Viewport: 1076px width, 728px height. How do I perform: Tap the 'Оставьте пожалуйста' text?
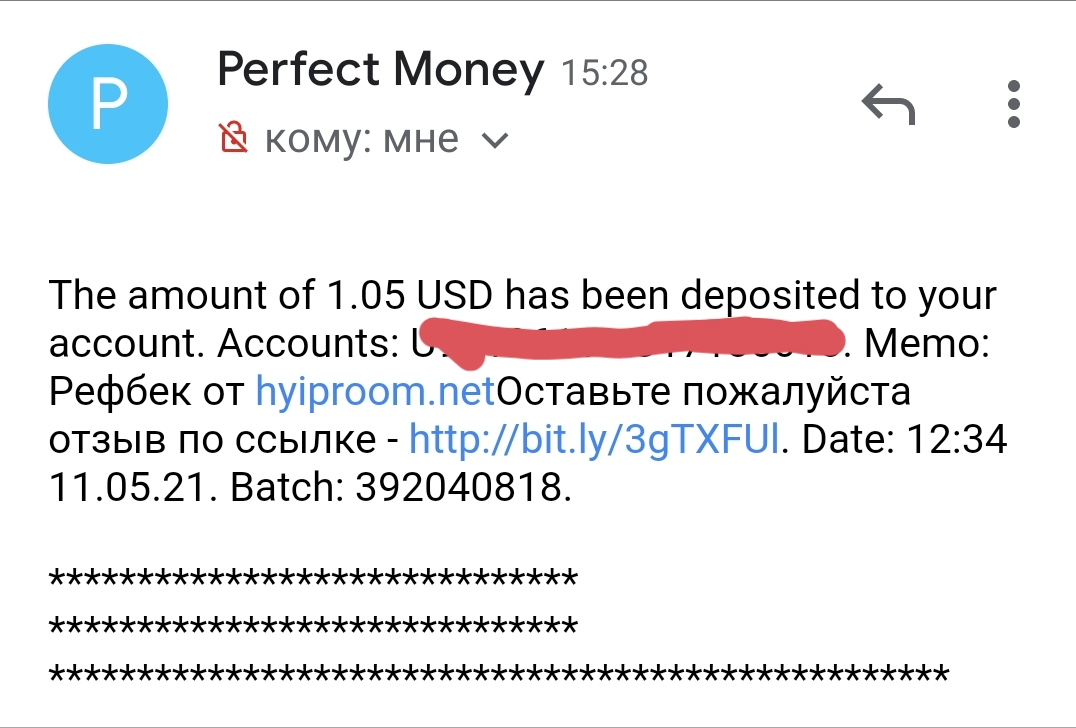click(703, 391)
